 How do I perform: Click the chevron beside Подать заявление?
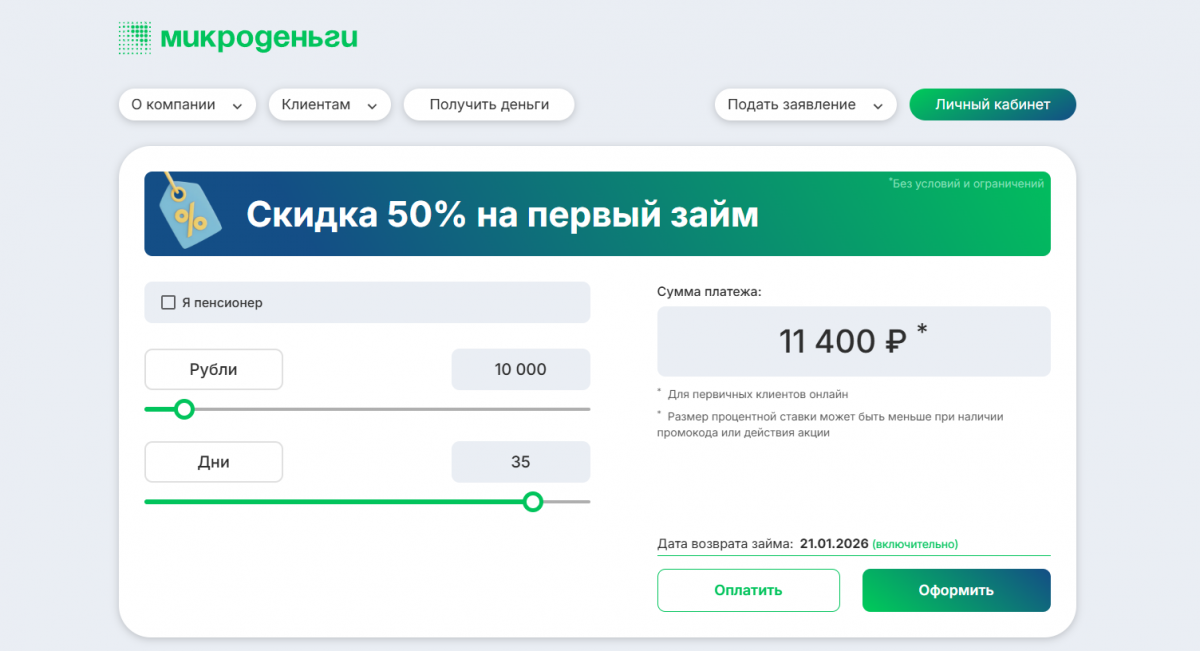(x=878, y=106)
